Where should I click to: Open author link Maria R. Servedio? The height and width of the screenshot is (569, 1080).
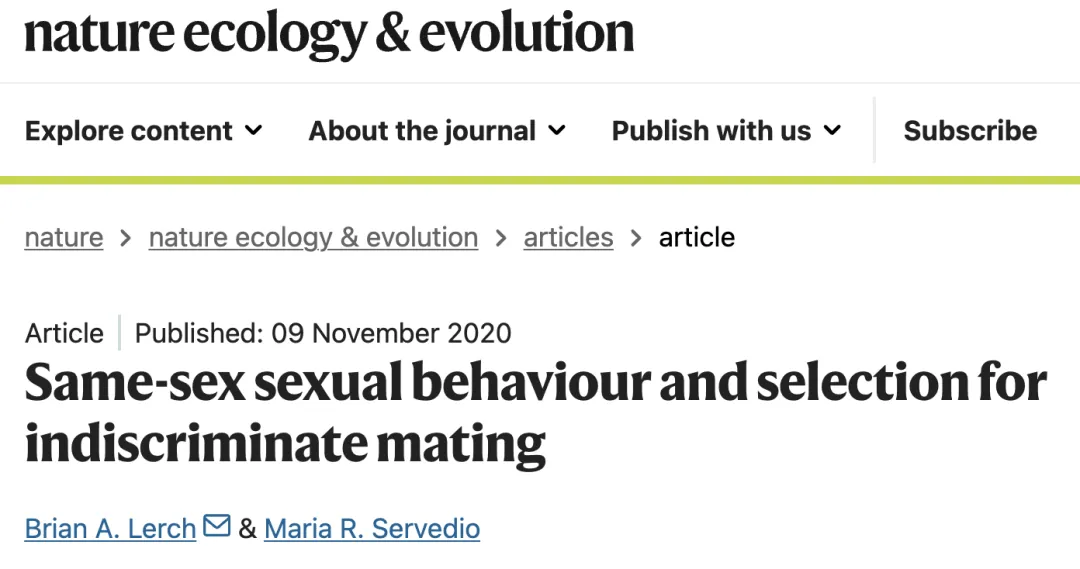pyautogui.click(x=372, y=528)
